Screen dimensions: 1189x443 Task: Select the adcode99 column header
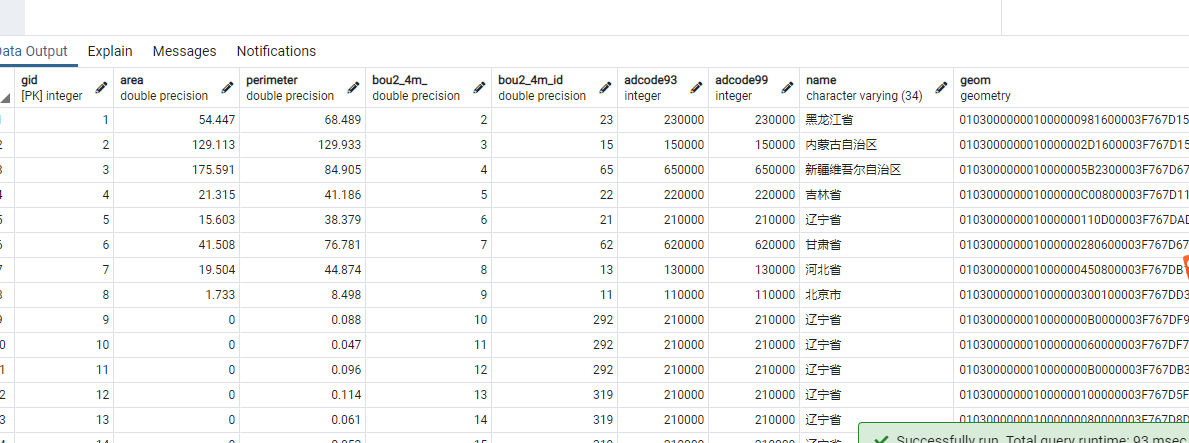pos(754,88)
